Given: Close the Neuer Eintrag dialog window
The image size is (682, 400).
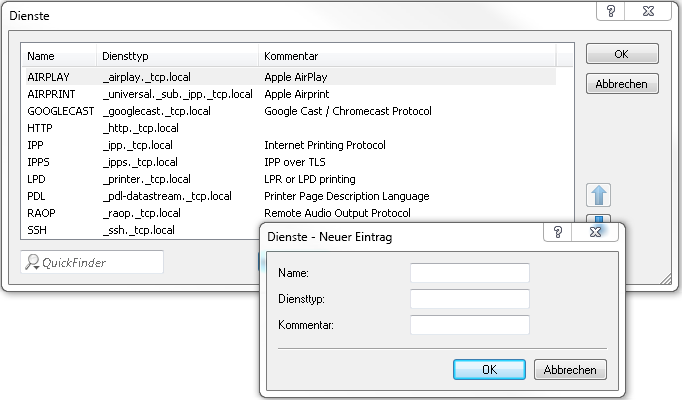Looking at the screenshot, I should [x=596, y=232].
